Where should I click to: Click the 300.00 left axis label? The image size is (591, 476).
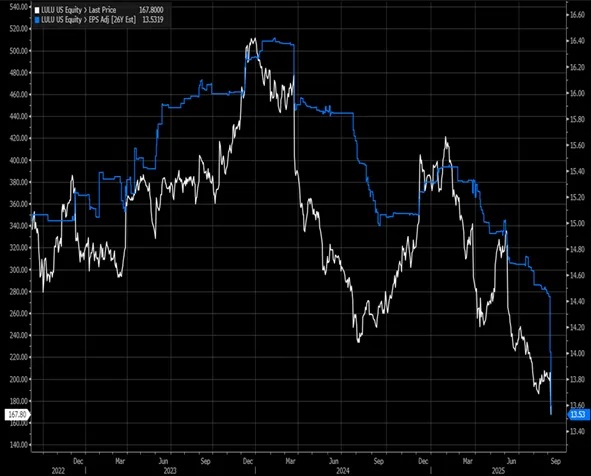(18, 270)
